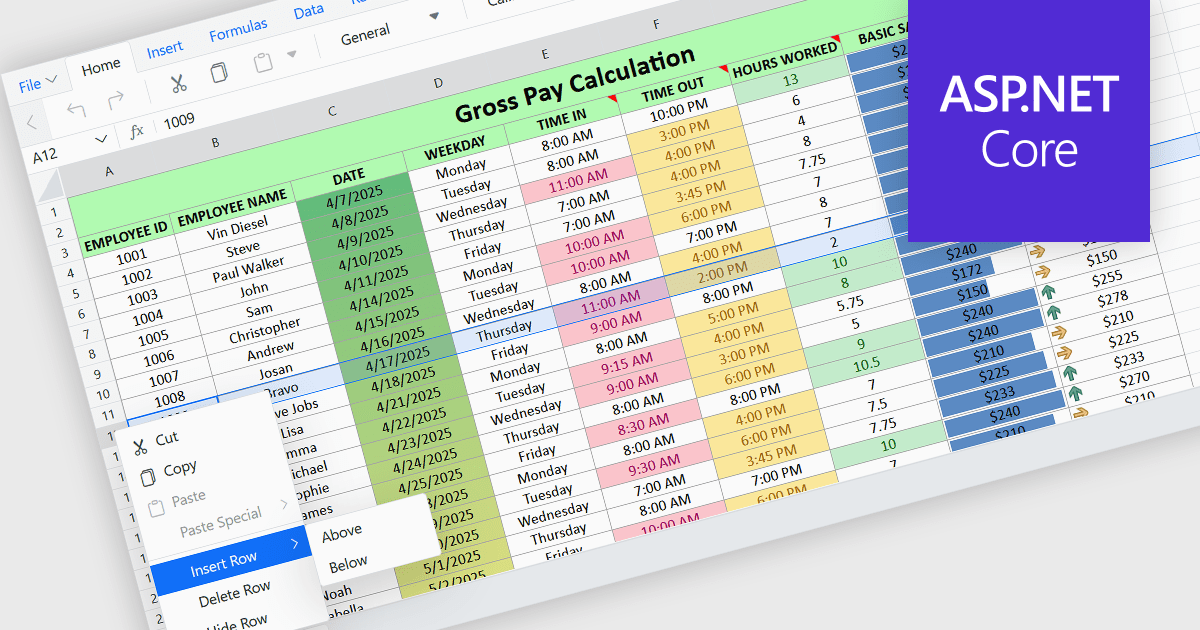1200x630 pixels.
Task: Choose Copy from the context menu
Action: click(179, 469)
